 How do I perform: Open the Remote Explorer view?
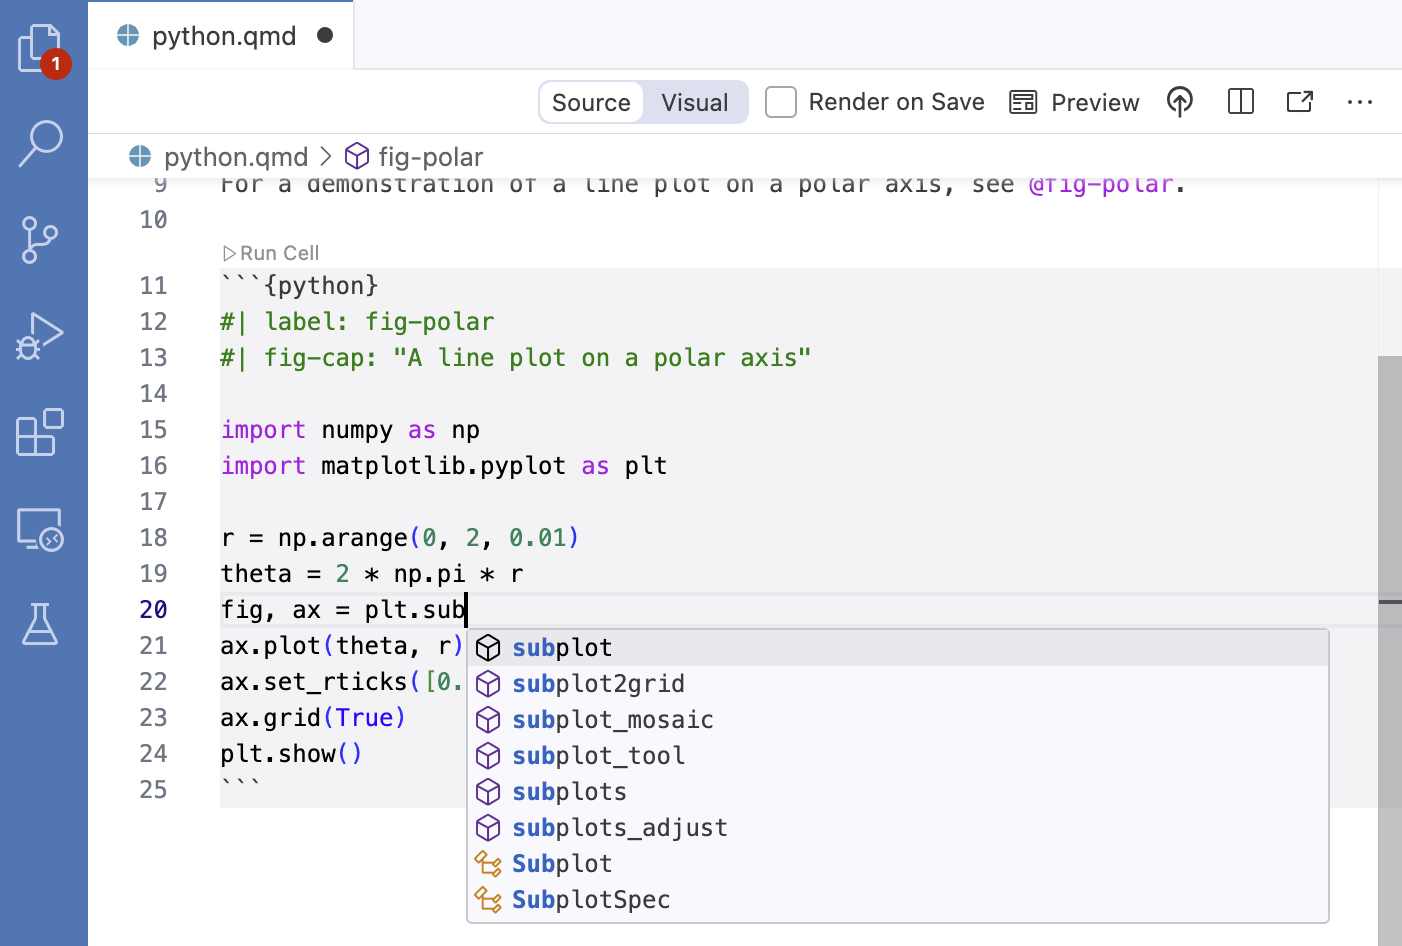pos(40,529)
